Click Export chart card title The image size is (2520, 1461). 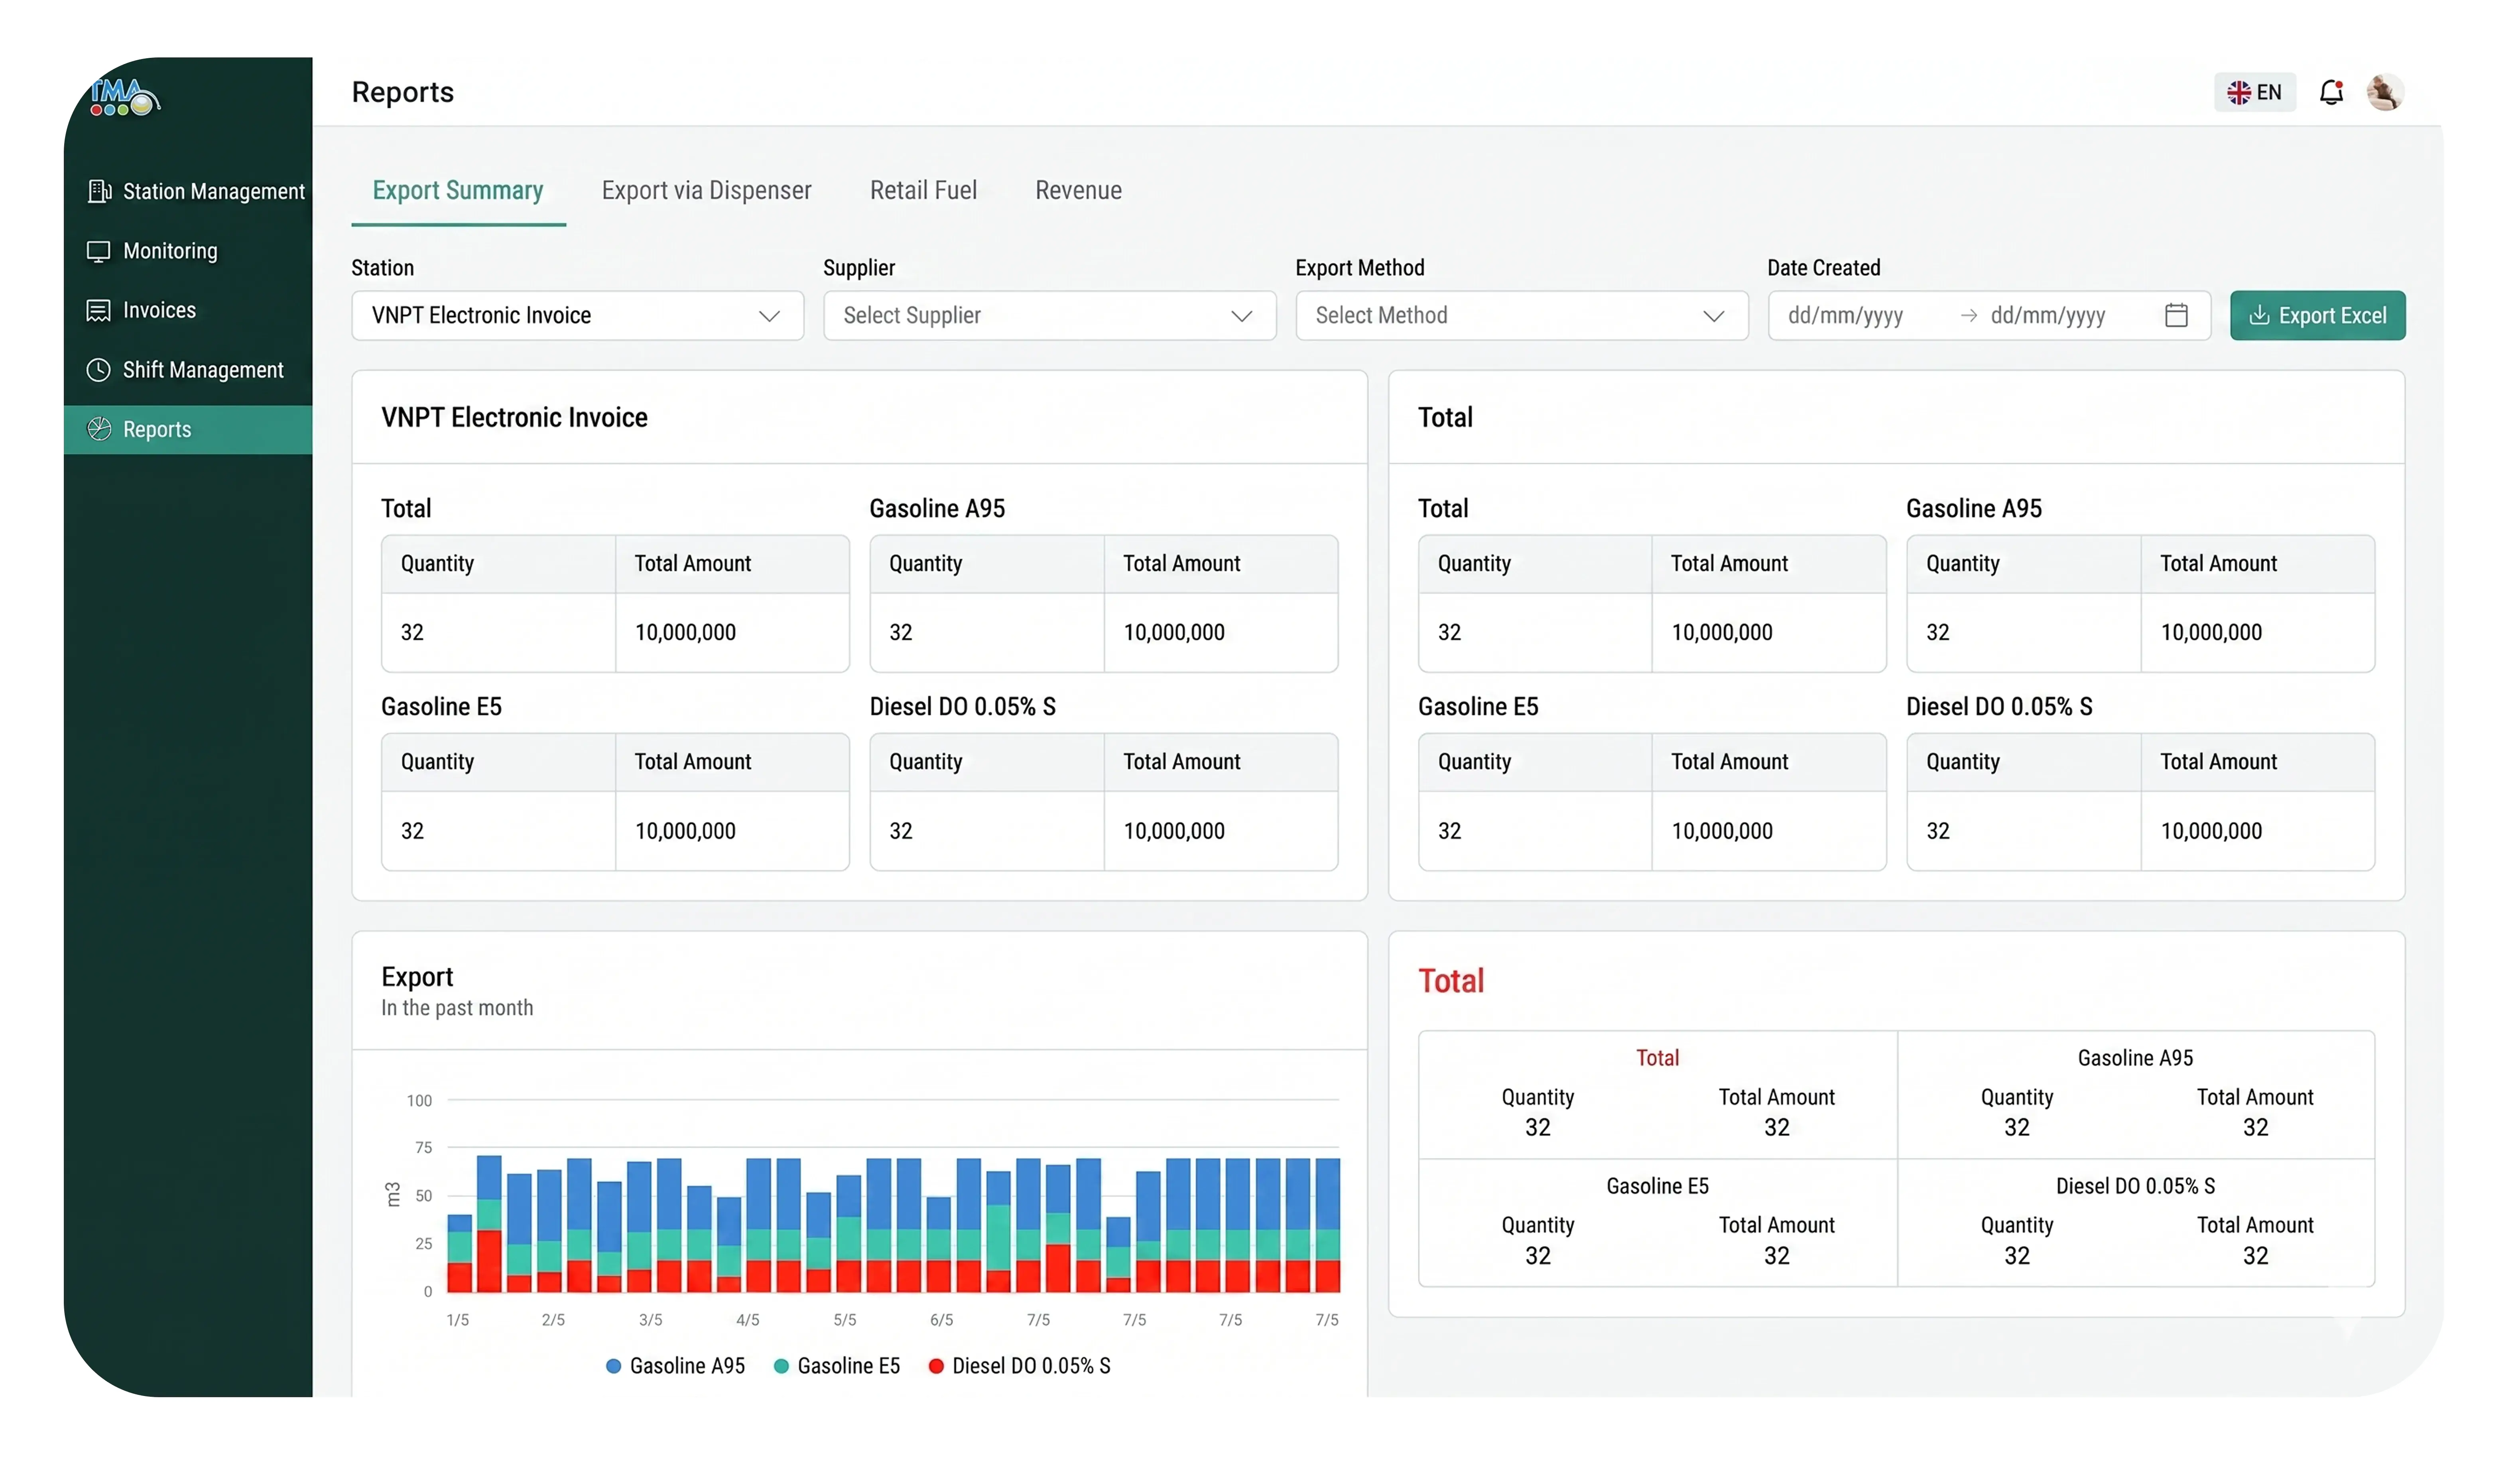point(417,976)
